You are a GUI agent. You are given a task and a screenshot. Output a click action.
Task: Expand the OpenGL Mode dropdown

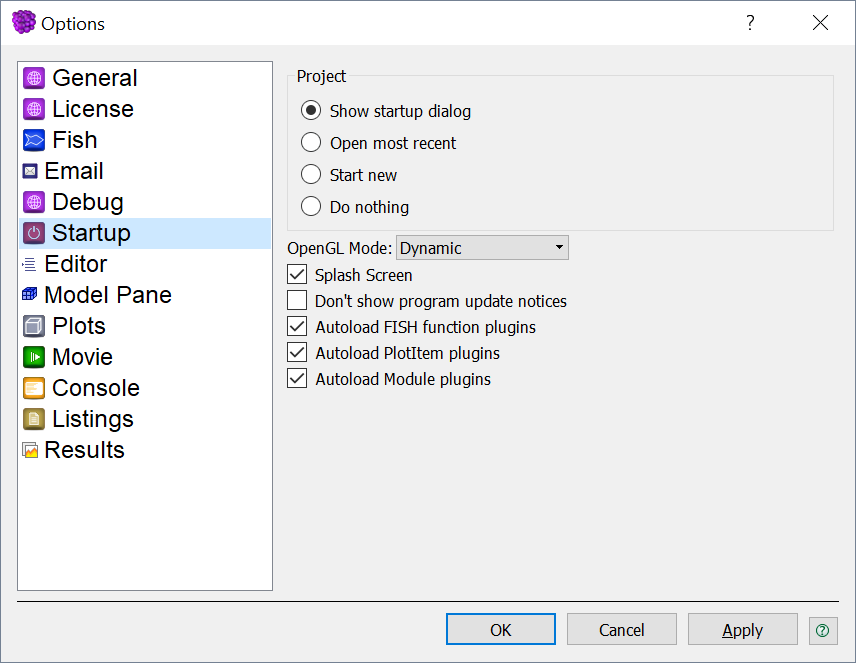pos(482,248)
